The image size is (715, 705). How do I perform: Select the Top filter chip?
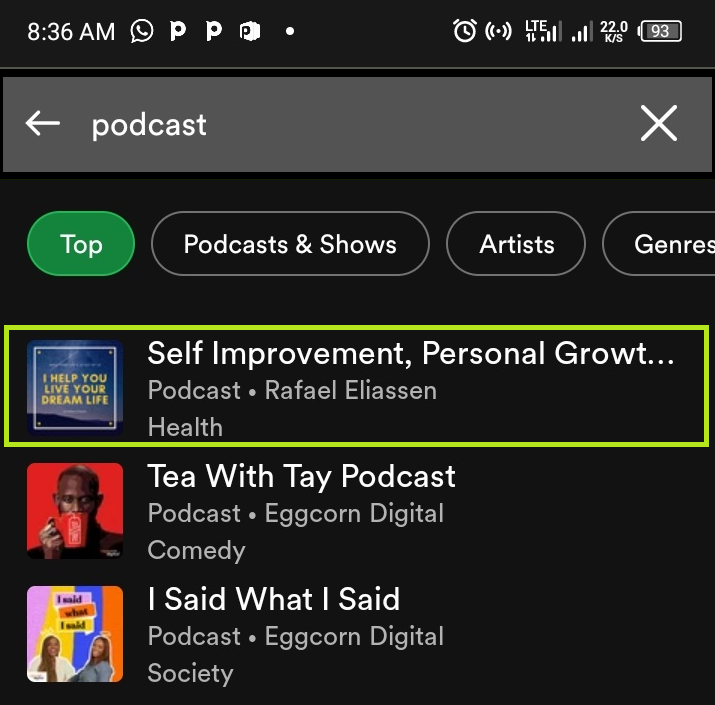click(81, 244)
